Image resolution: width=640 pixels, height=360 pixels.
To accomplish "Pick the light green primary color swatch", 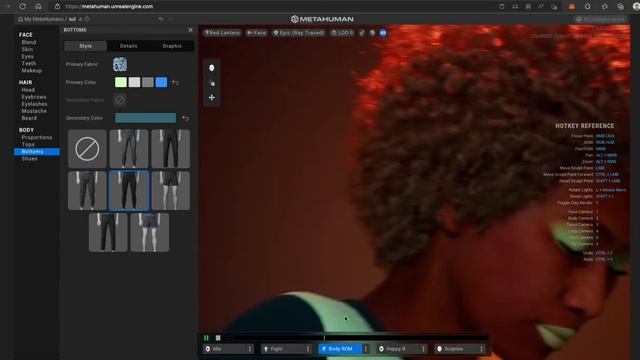I will 121,82.
